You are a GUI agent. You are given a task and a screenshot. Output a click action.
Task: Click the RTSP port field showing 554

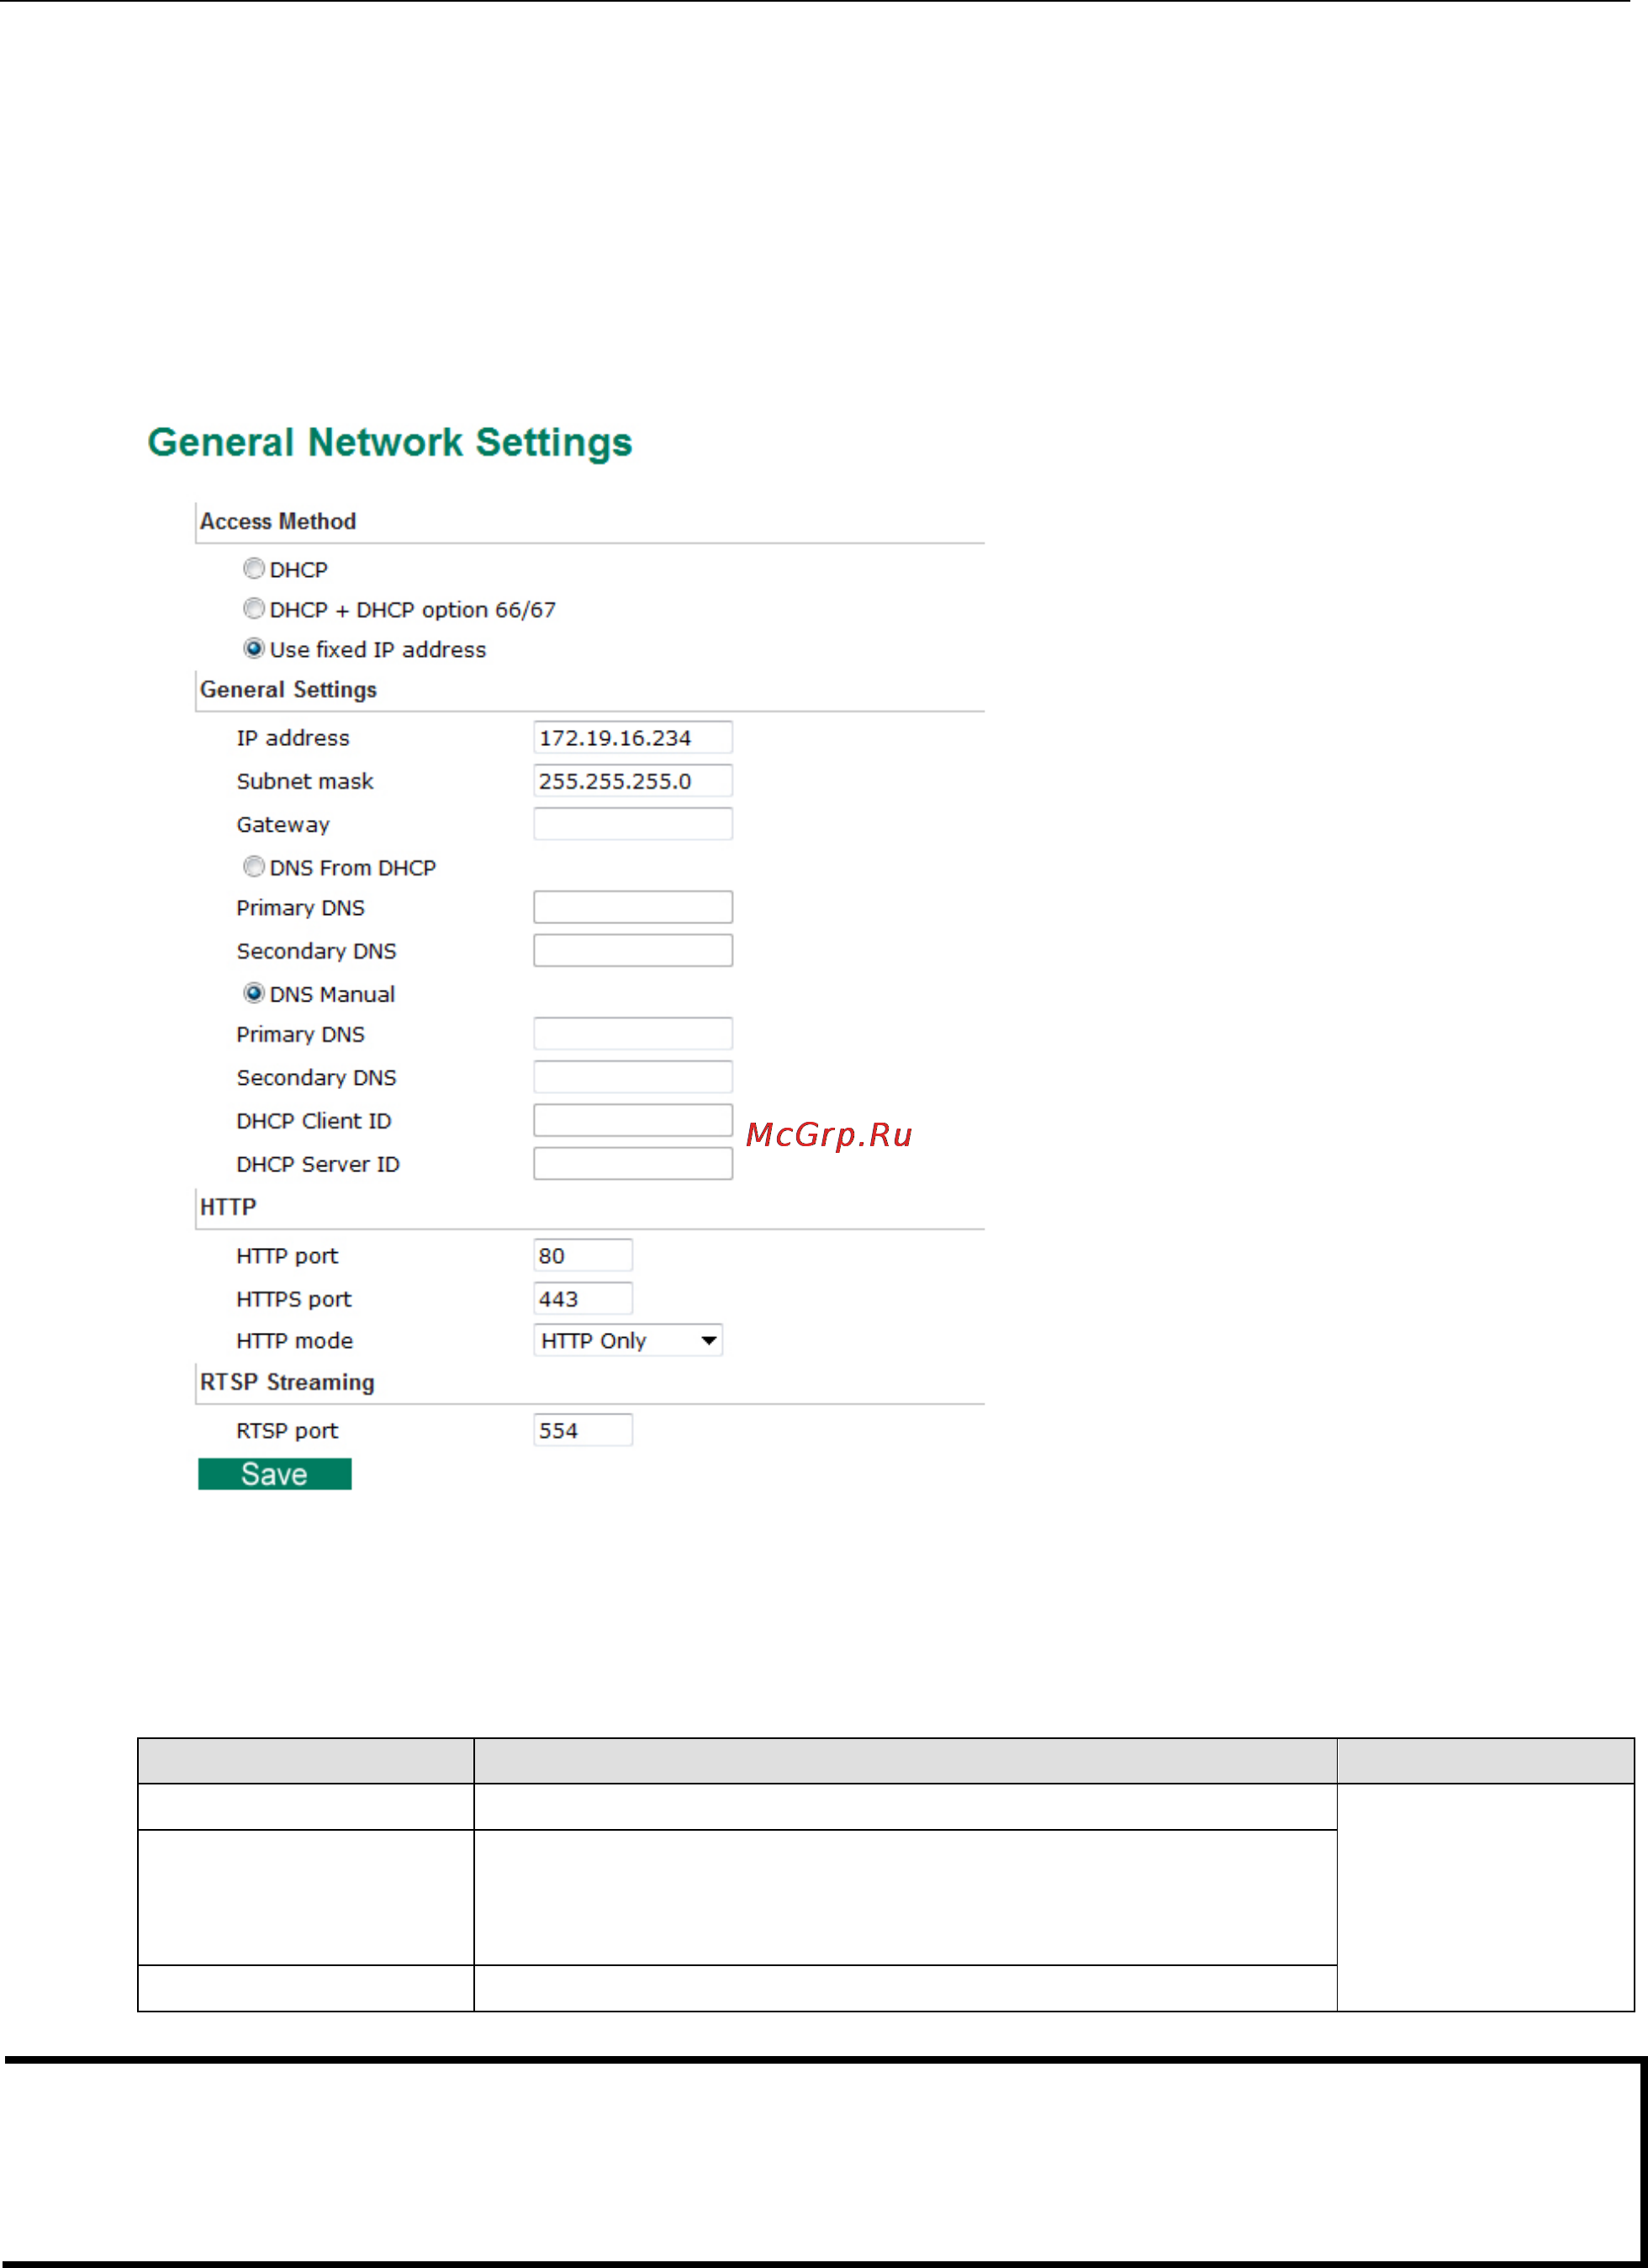(x=583, y=1430)
